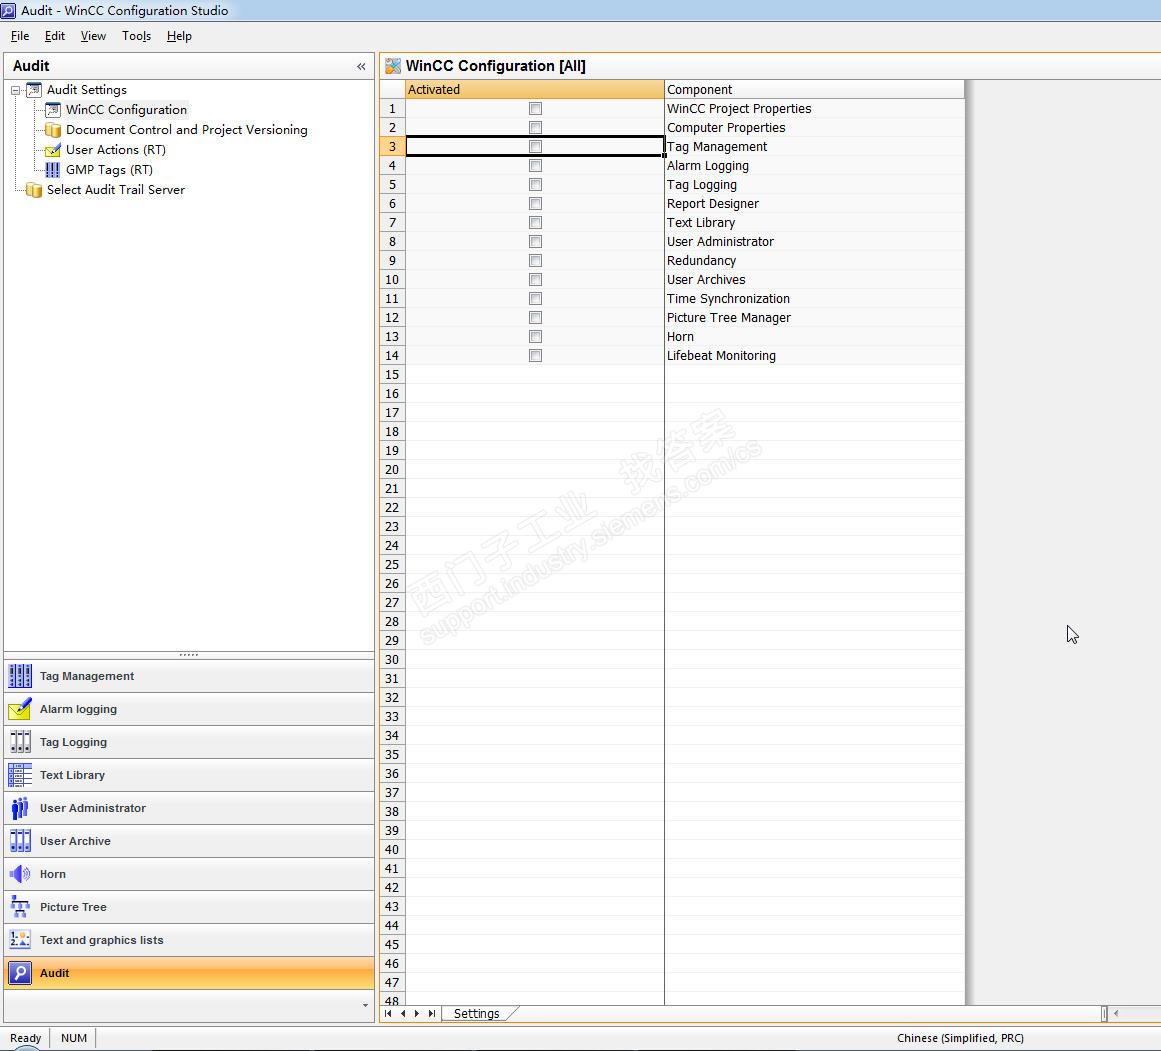
Task: Activate Computer Properties checkbox
Action: pos(535,127)
